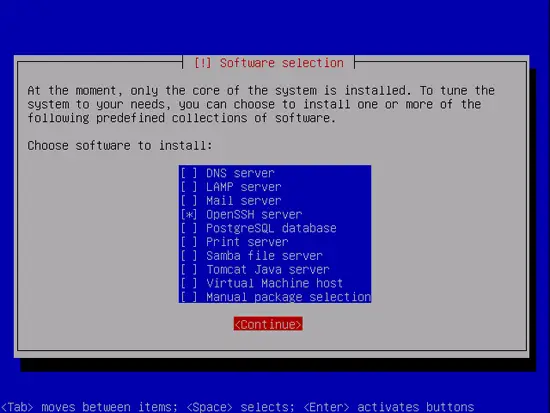Select the 'PostgreSQL database' label text
Screen dimensions: 550x413
pos(271,228)
